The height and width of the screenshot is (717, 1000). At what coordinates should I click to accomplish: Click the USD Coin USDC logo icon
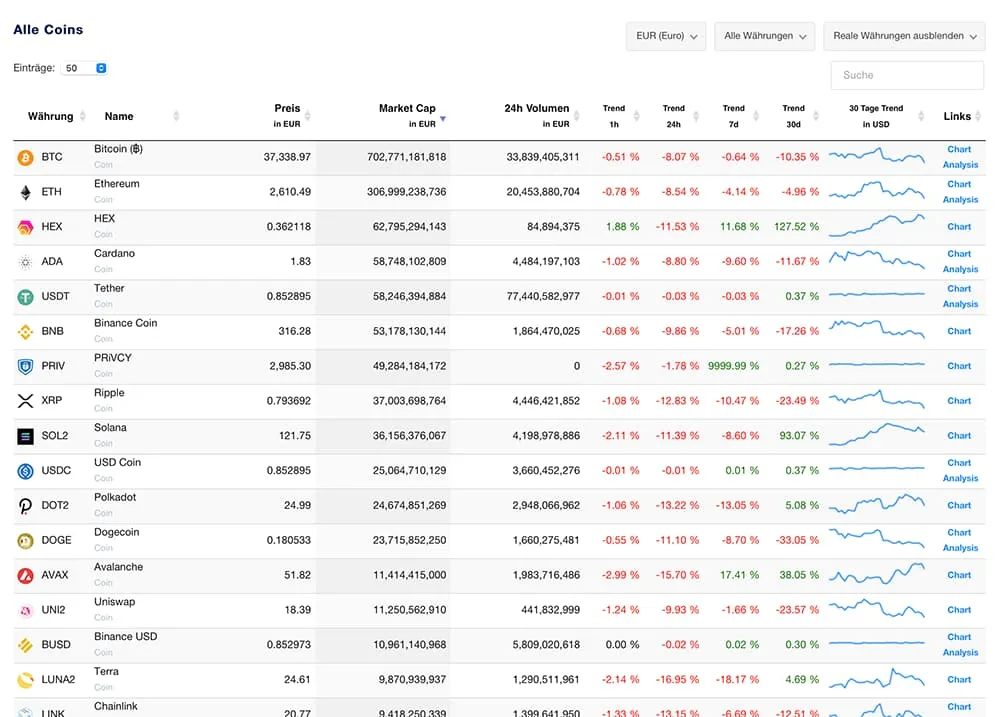[x=26, y=471]
